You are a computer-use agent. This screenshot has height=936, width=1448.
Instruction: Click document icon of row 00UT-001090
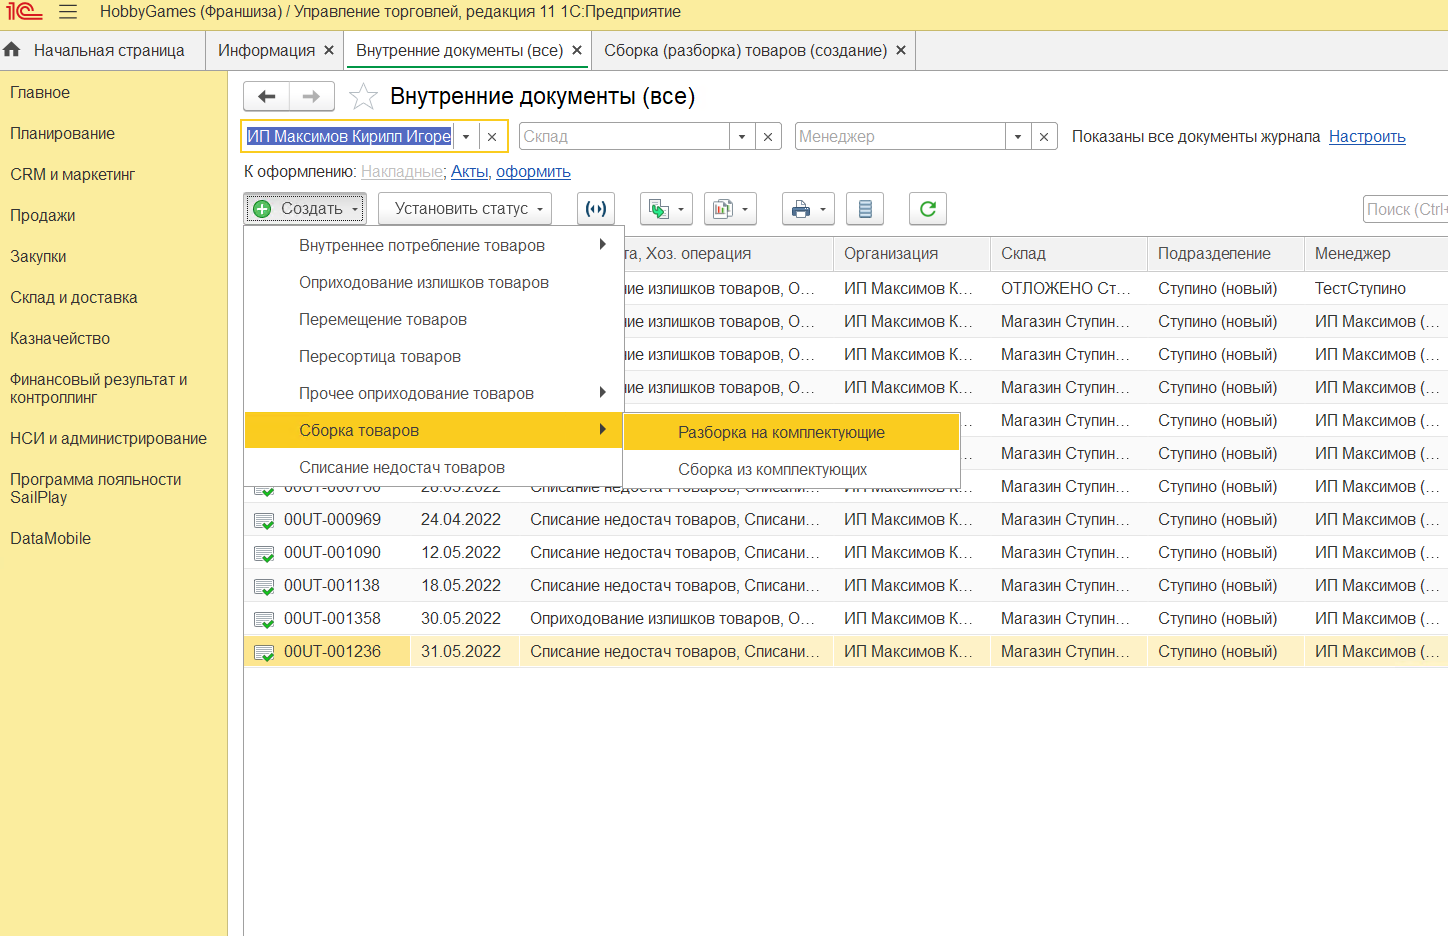point(264,553)
